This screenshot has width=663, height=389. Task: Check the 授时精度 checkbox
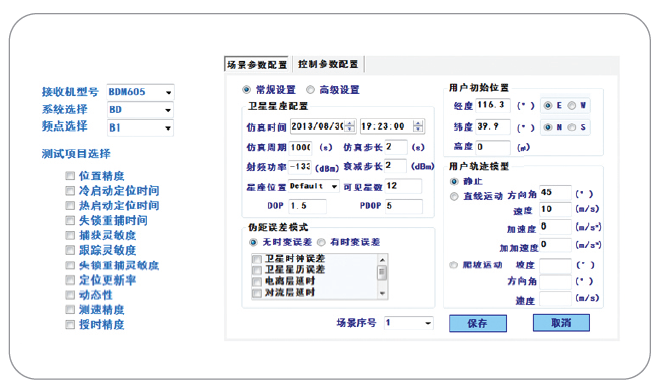70,325
